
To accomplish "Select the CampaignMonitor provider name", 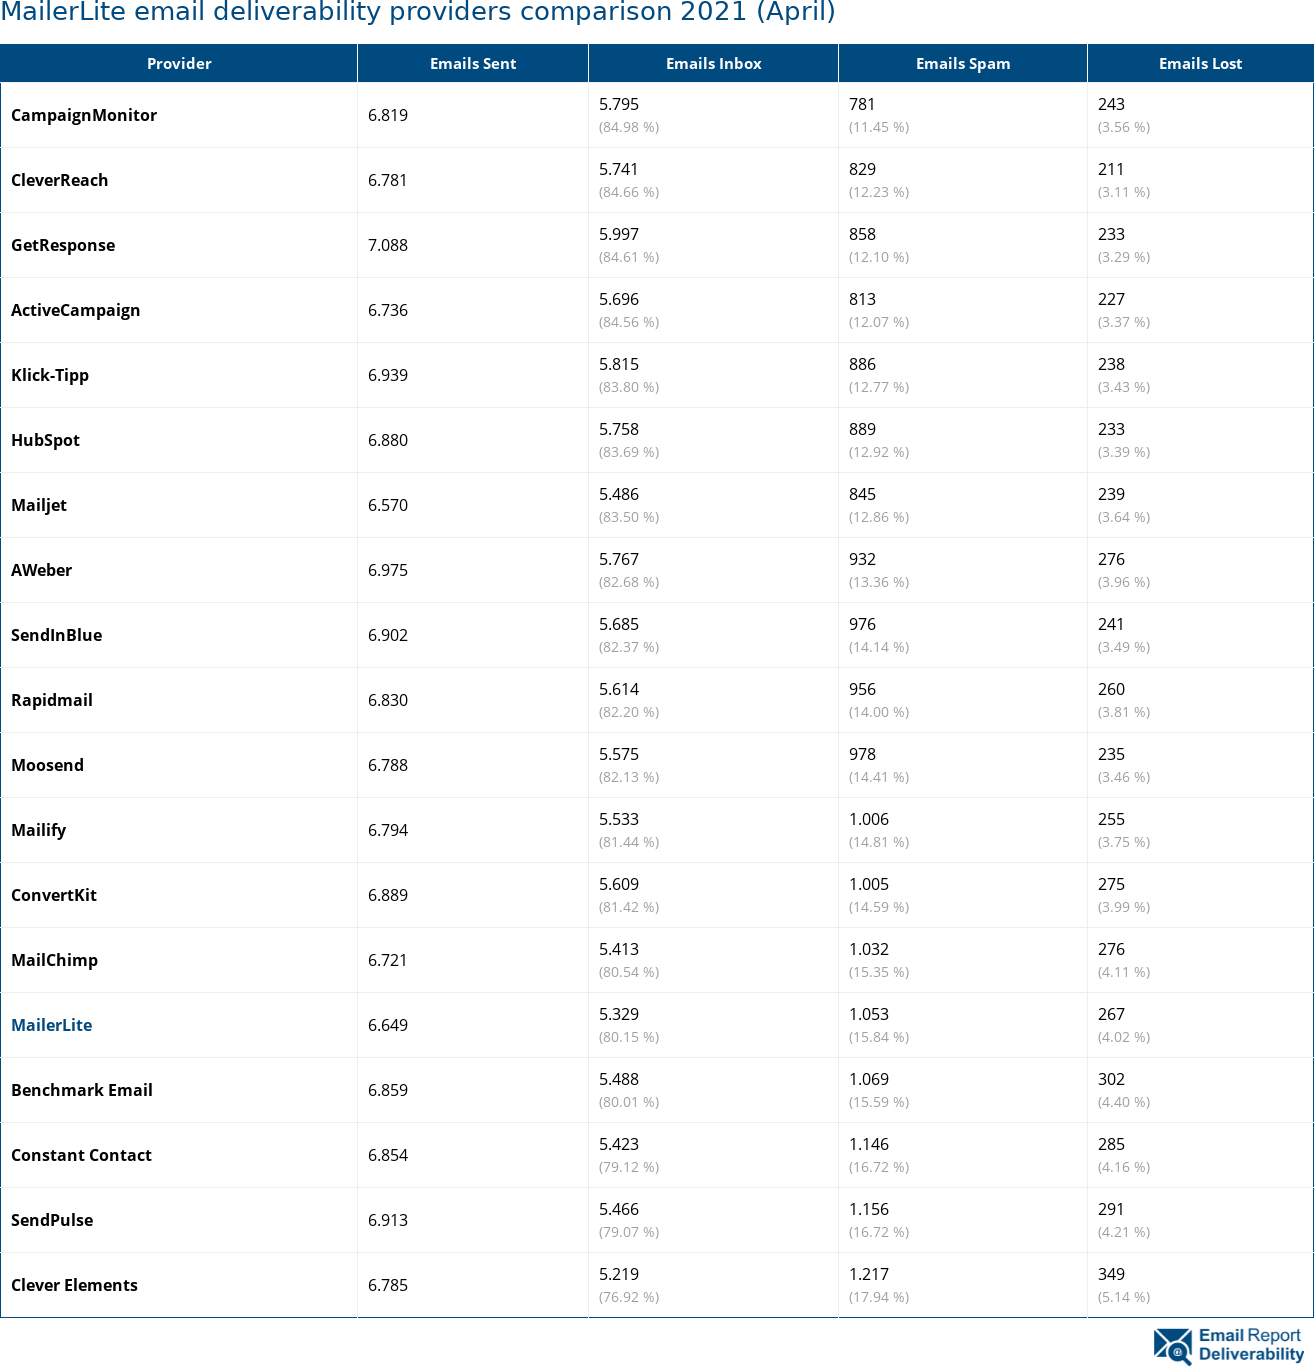I will click(84, 115).
